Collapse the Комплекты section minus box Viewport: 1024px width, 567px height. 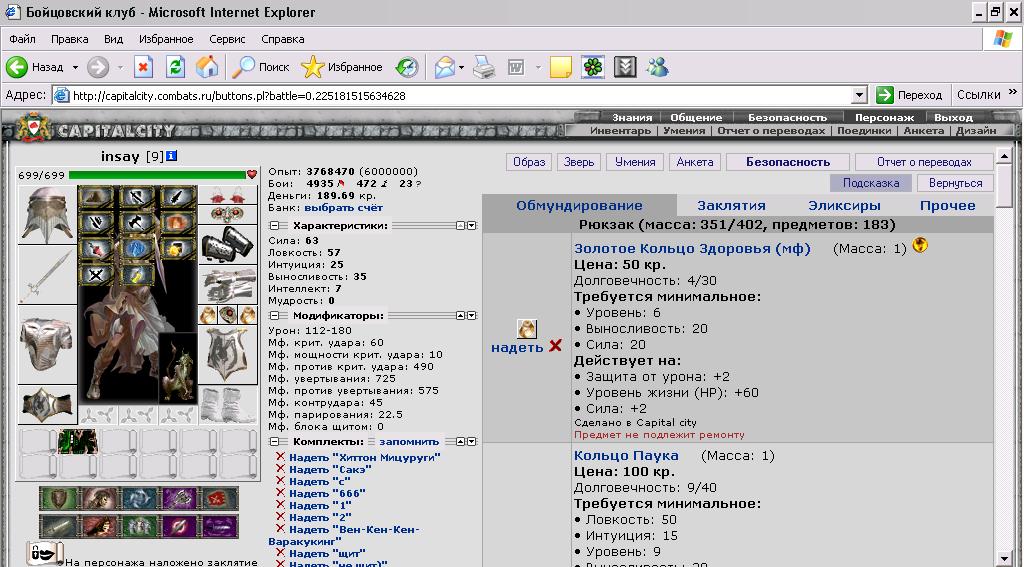click(x=274, y=442)
